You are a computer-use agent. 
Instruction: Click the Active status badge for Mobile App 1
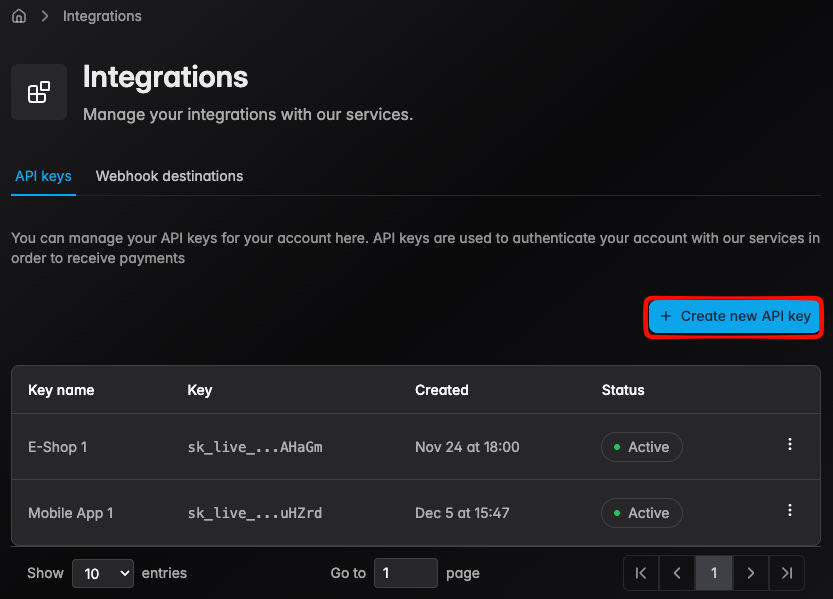641,513
